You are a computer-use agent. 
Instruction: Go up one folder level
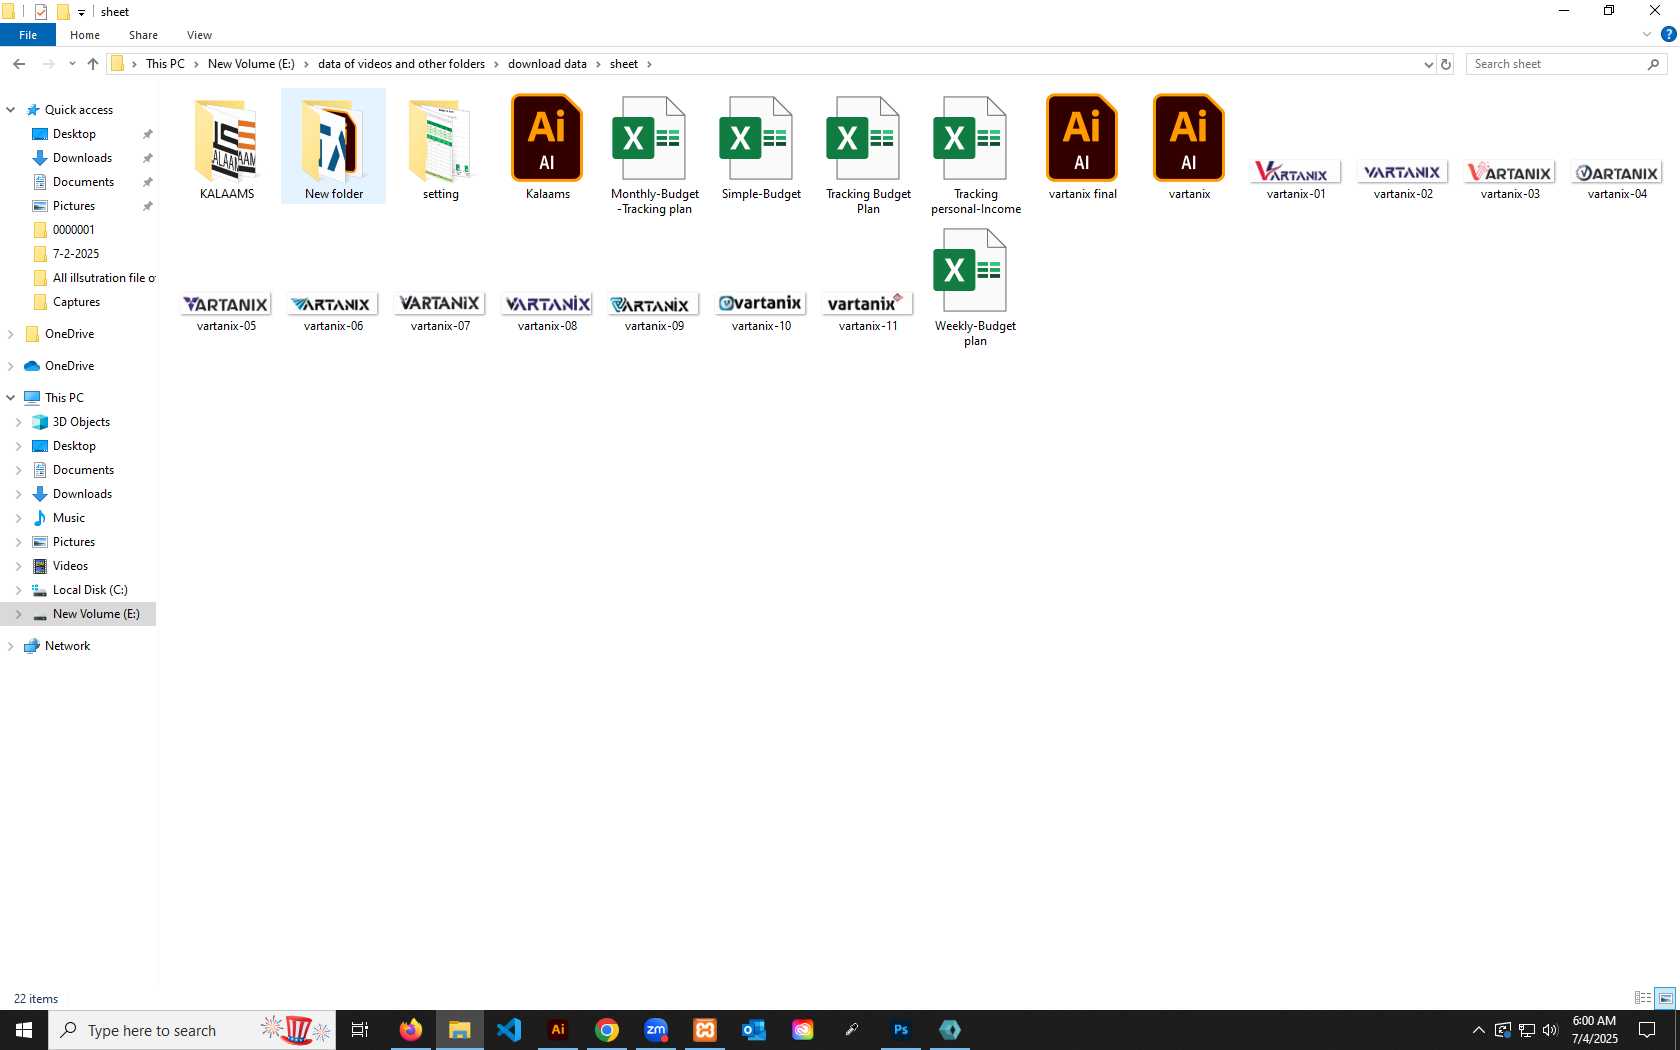(x=93, y=64)
